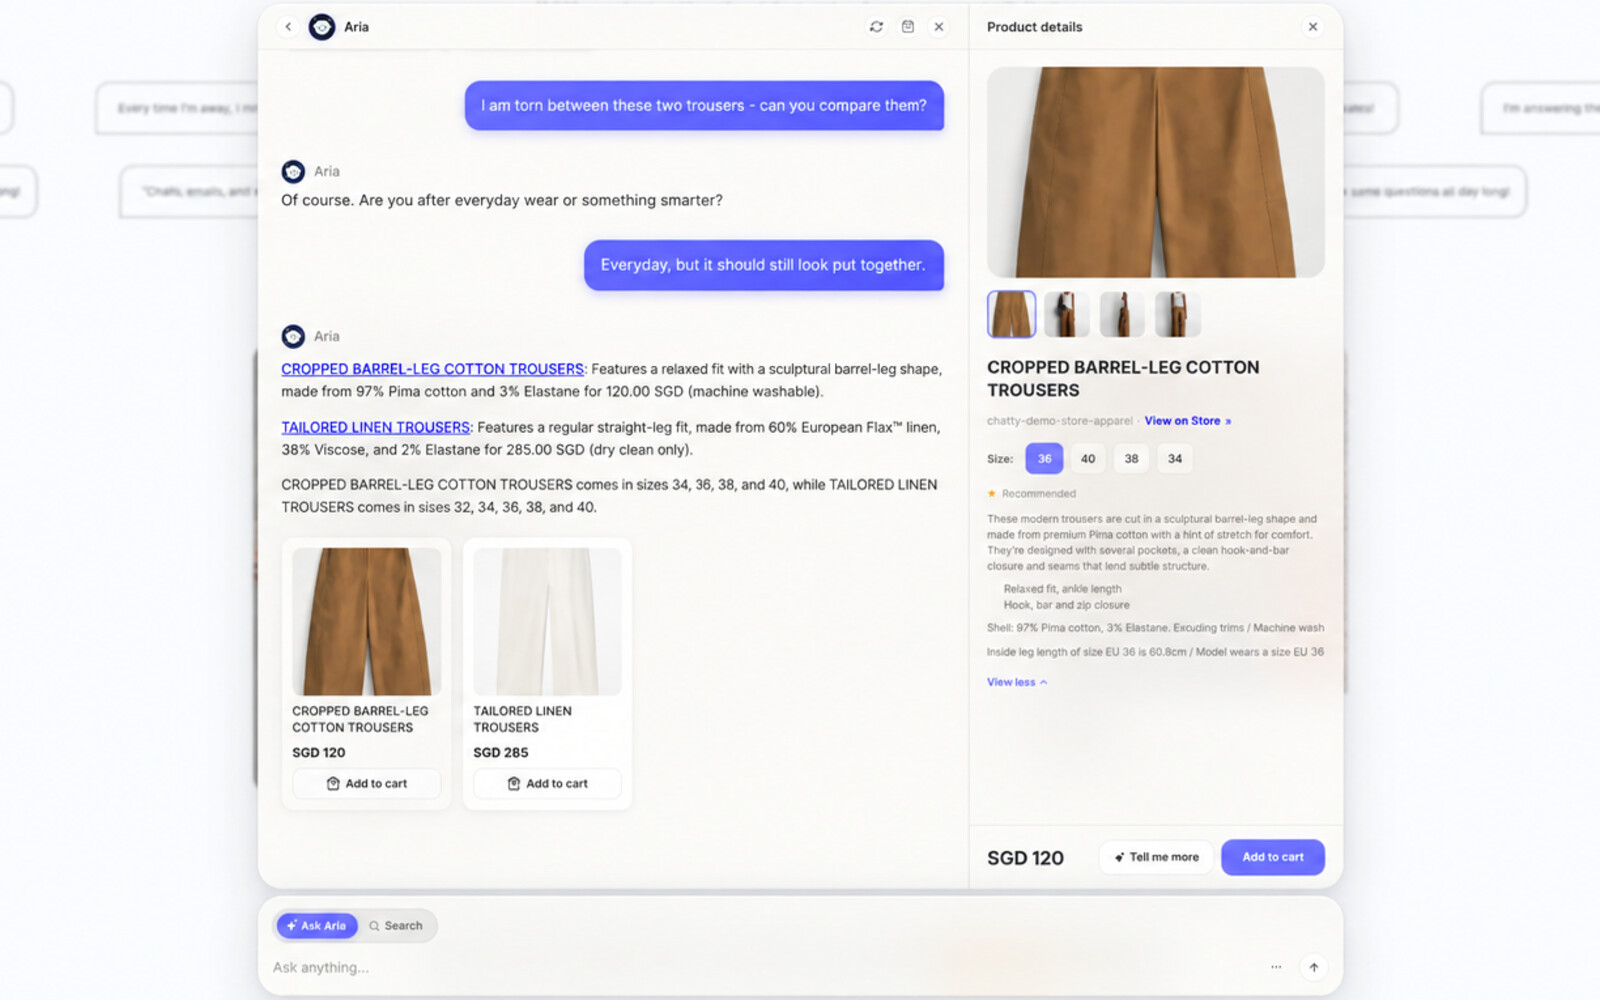This screenshot has height=1000, width=1600.
Task: Select size 36
Action: (x=1044, y=459)
